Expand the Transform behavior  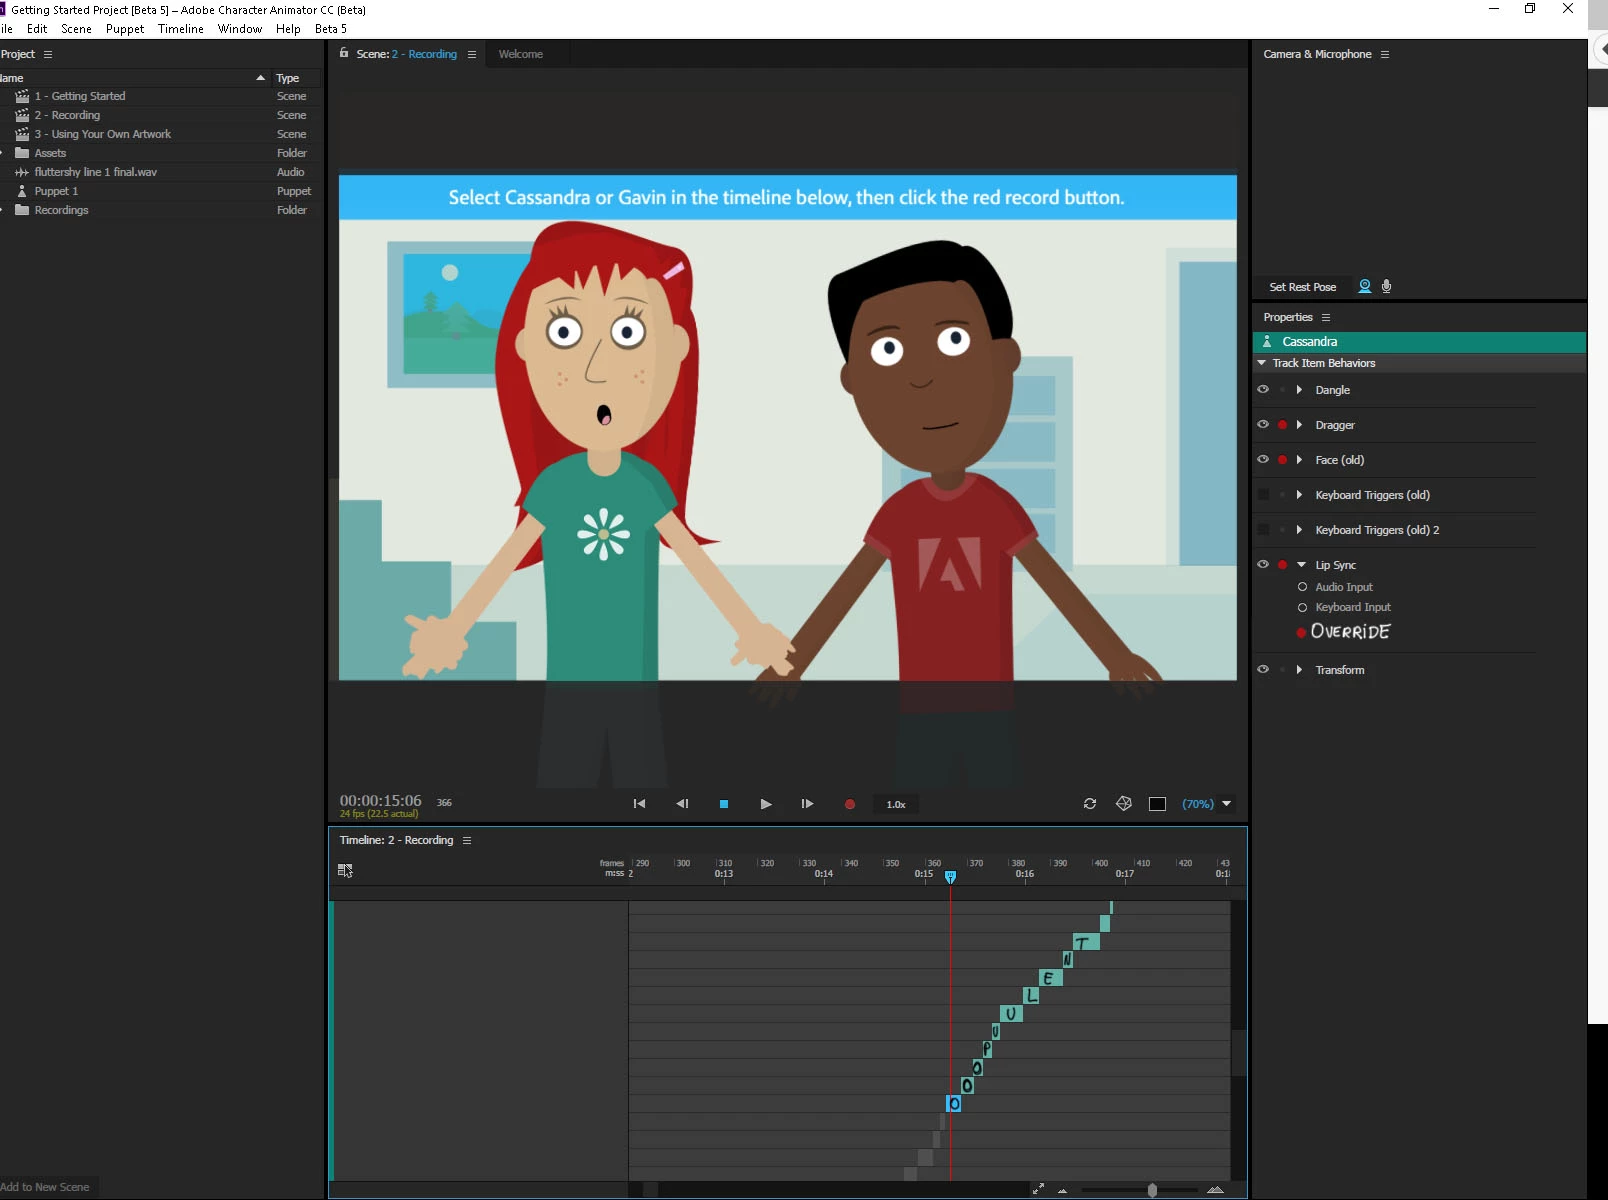coord(1299,670)
